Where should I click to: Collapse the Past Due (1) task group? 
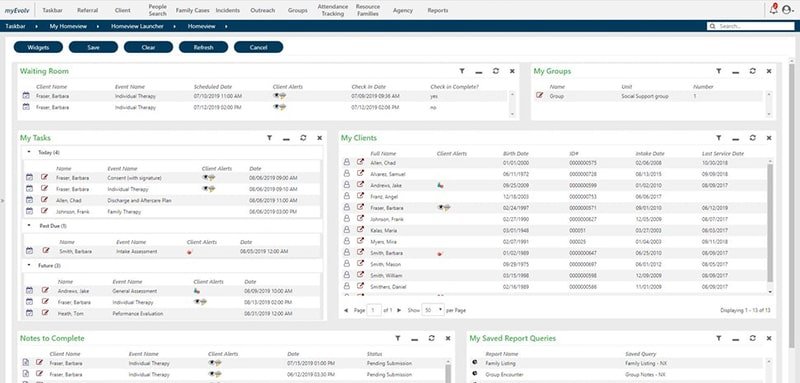click(29, 225)
